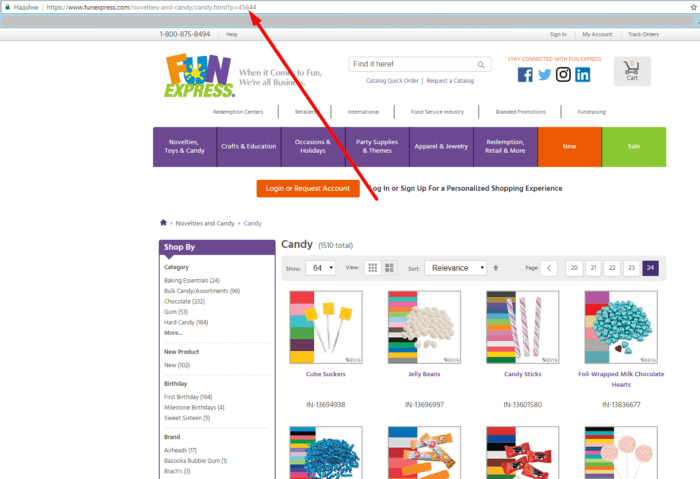The image size is (700, 479).
Task: Open the Relevance sort dropdown
Action: click(455, 268)
